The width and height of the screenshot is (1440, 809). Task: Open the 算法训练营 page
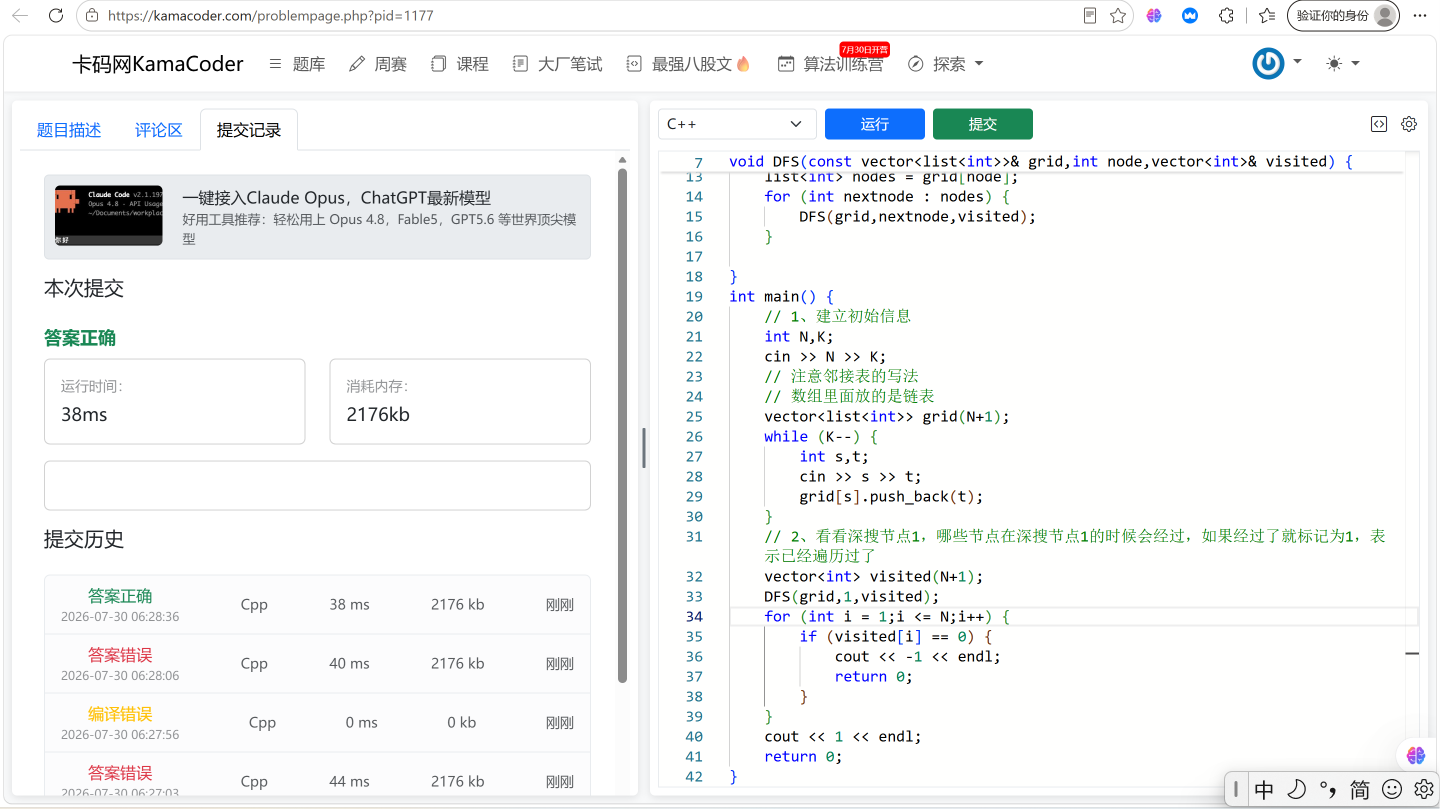[x=830, y=64]
